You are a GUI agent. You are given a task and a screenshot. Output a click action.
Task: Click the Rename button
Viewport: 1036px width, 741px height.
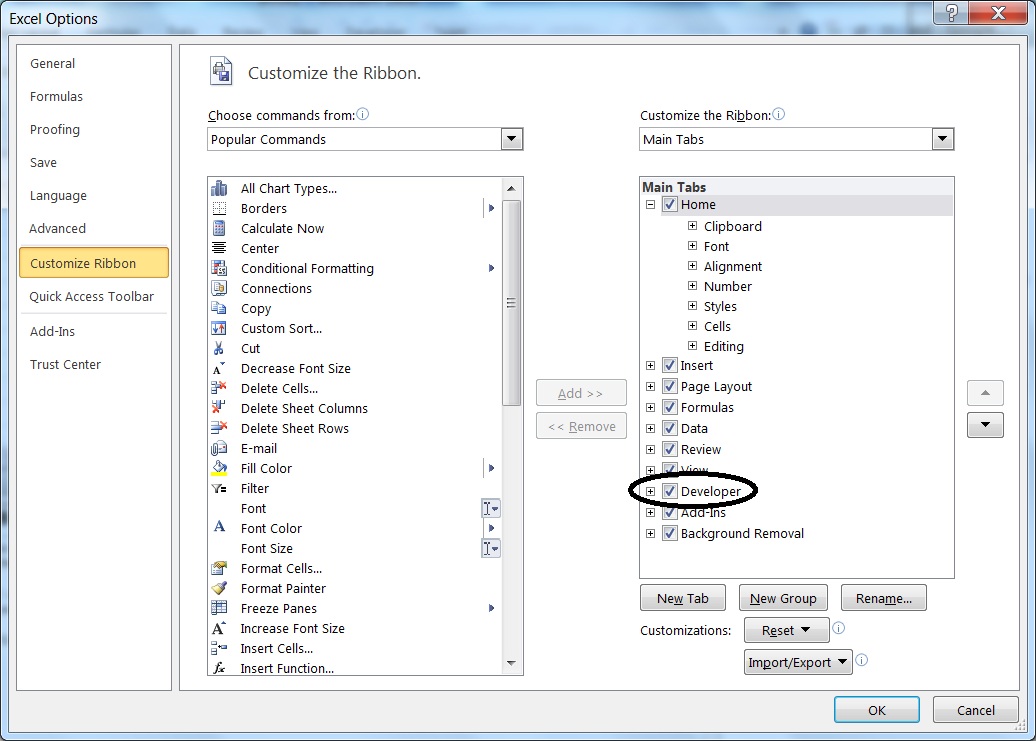point(883,597)
